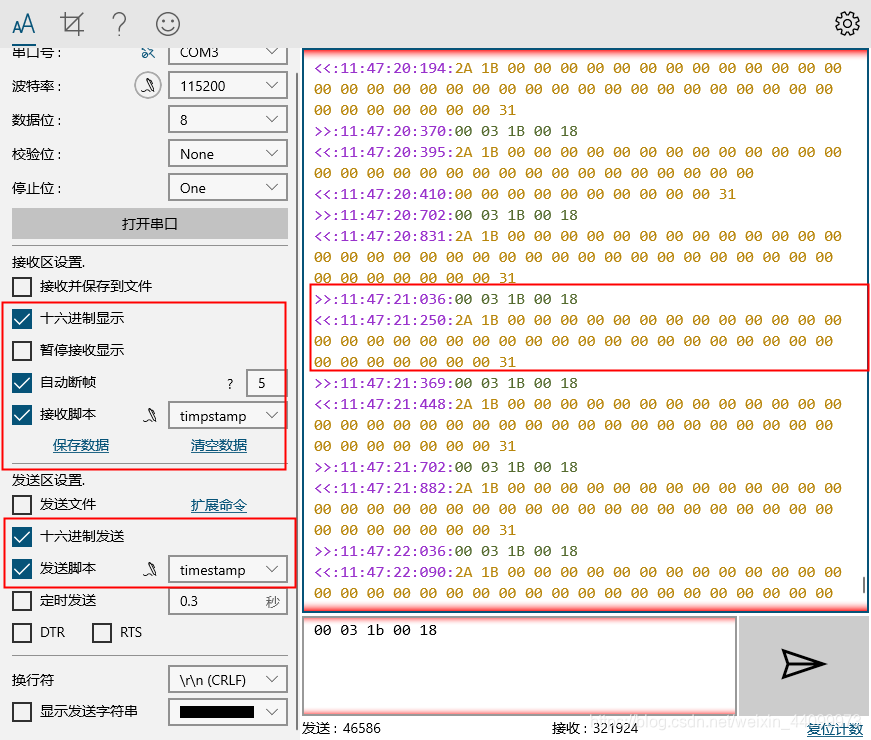
Task: Enable save received data to file checkbox
Action: tap(22, 287)
